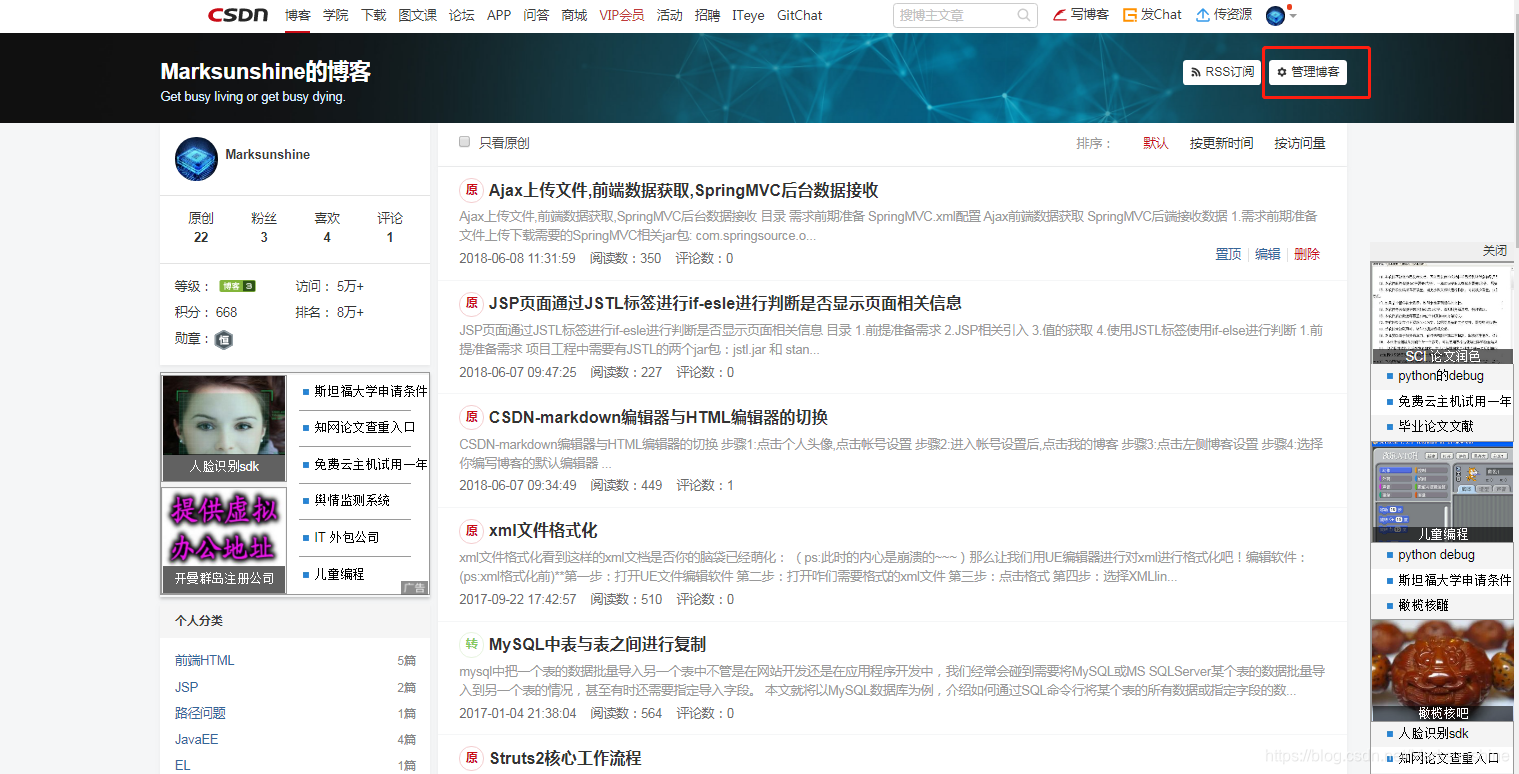The width and height of the screenshot is (1519, 774).
Task: Click 置顶 on the Ajax article
Action: [x=1228, y=254]
